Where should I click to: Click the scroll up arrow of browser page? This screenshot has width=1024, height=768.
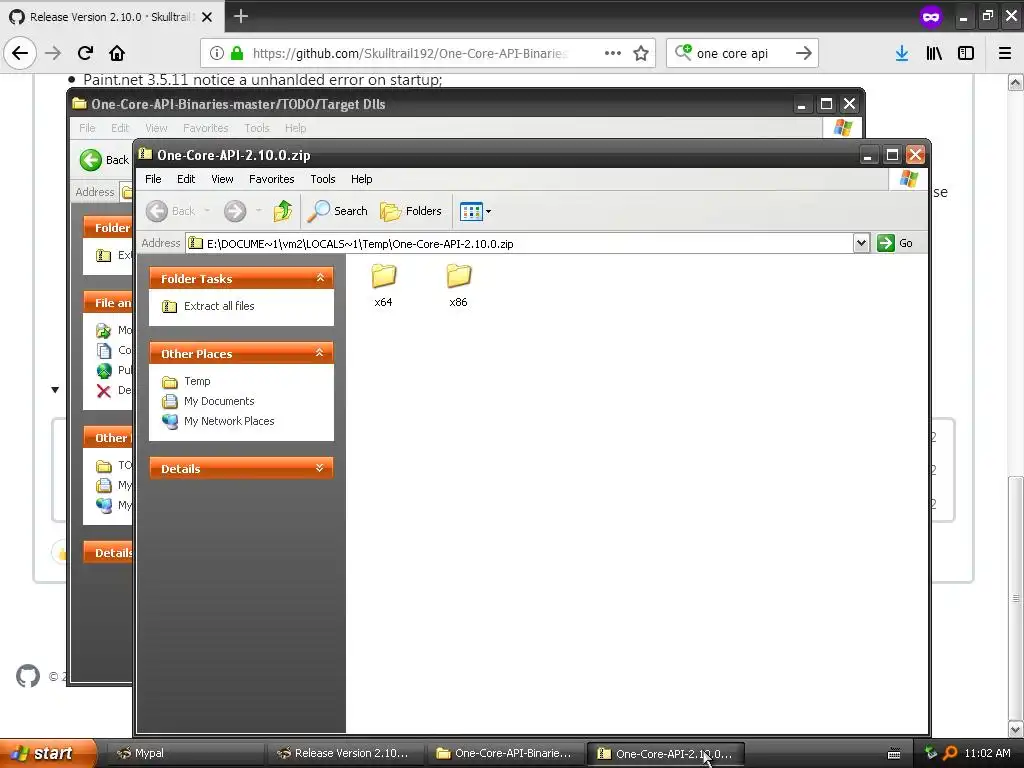coord(1016,82)
